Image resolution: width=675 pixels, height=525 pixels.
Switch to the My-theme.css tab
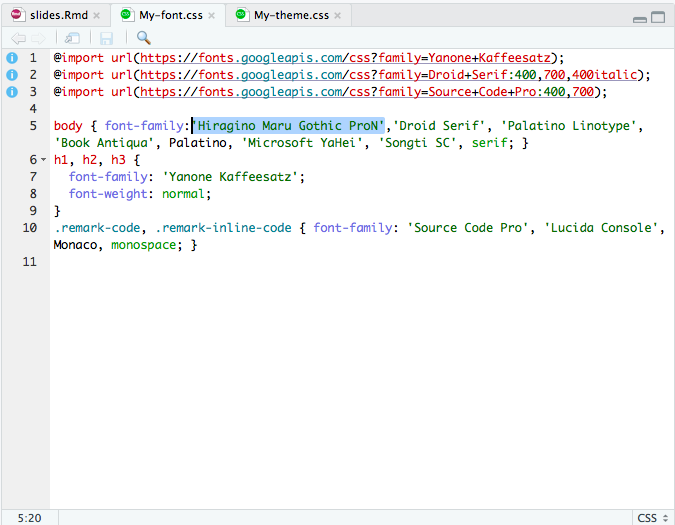click(x=291, y=15)
